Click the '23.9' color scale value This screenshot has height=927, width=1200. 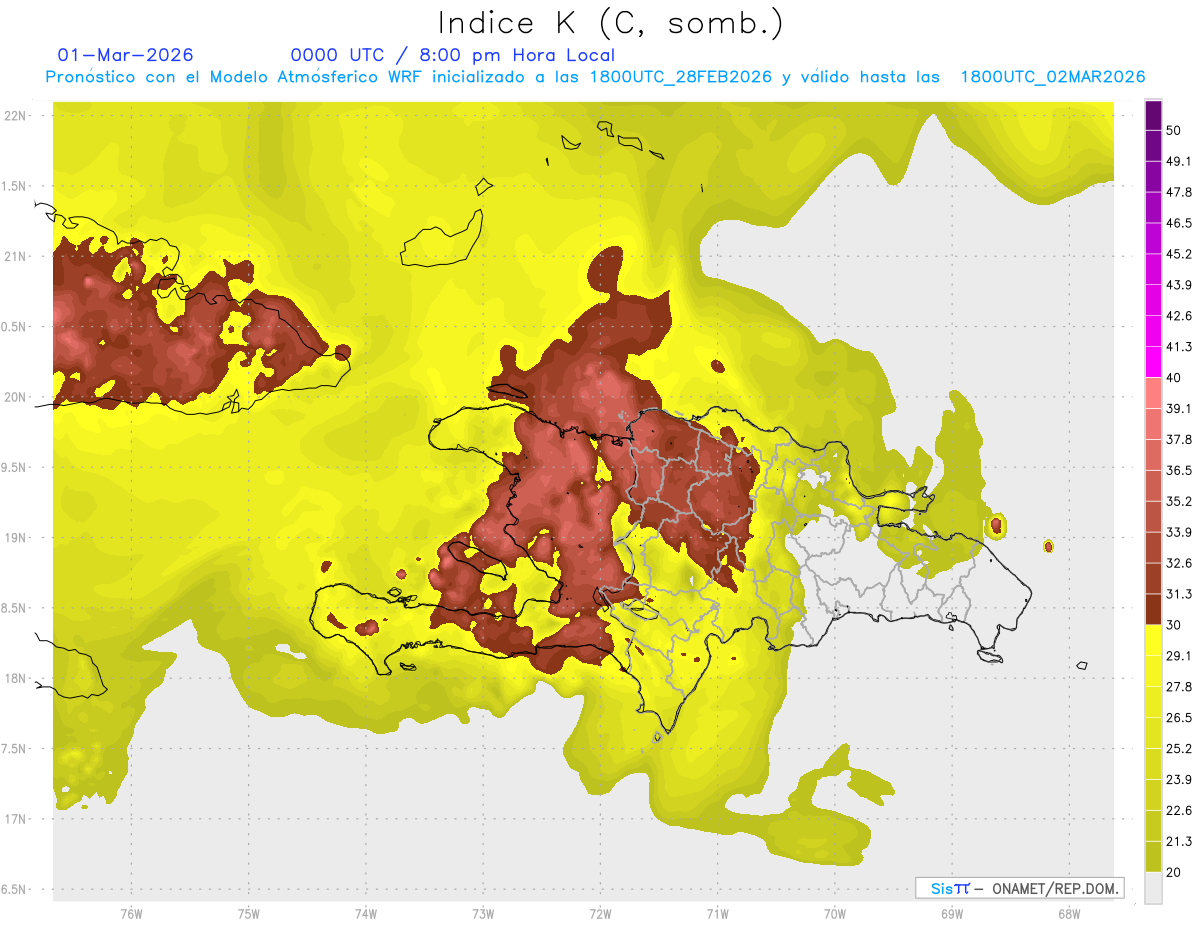point(1179,780)
